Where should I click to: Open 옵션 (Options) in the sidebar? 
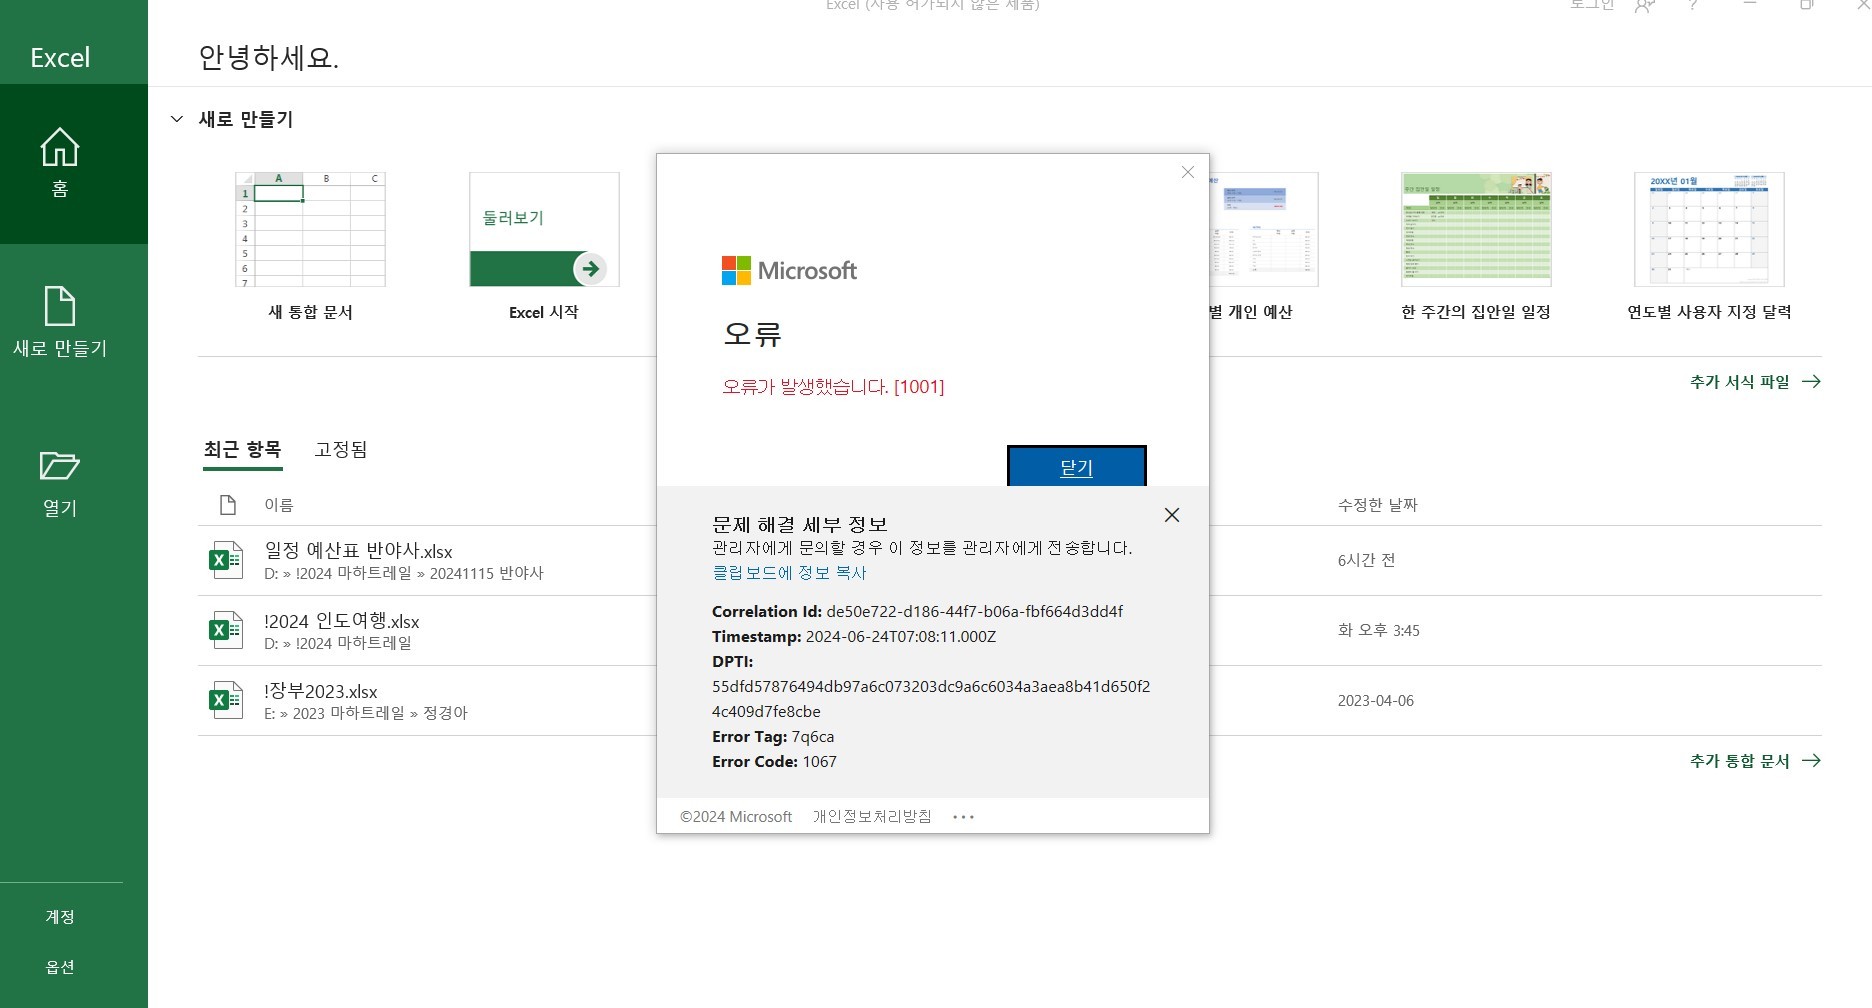[x=60, y=967]
